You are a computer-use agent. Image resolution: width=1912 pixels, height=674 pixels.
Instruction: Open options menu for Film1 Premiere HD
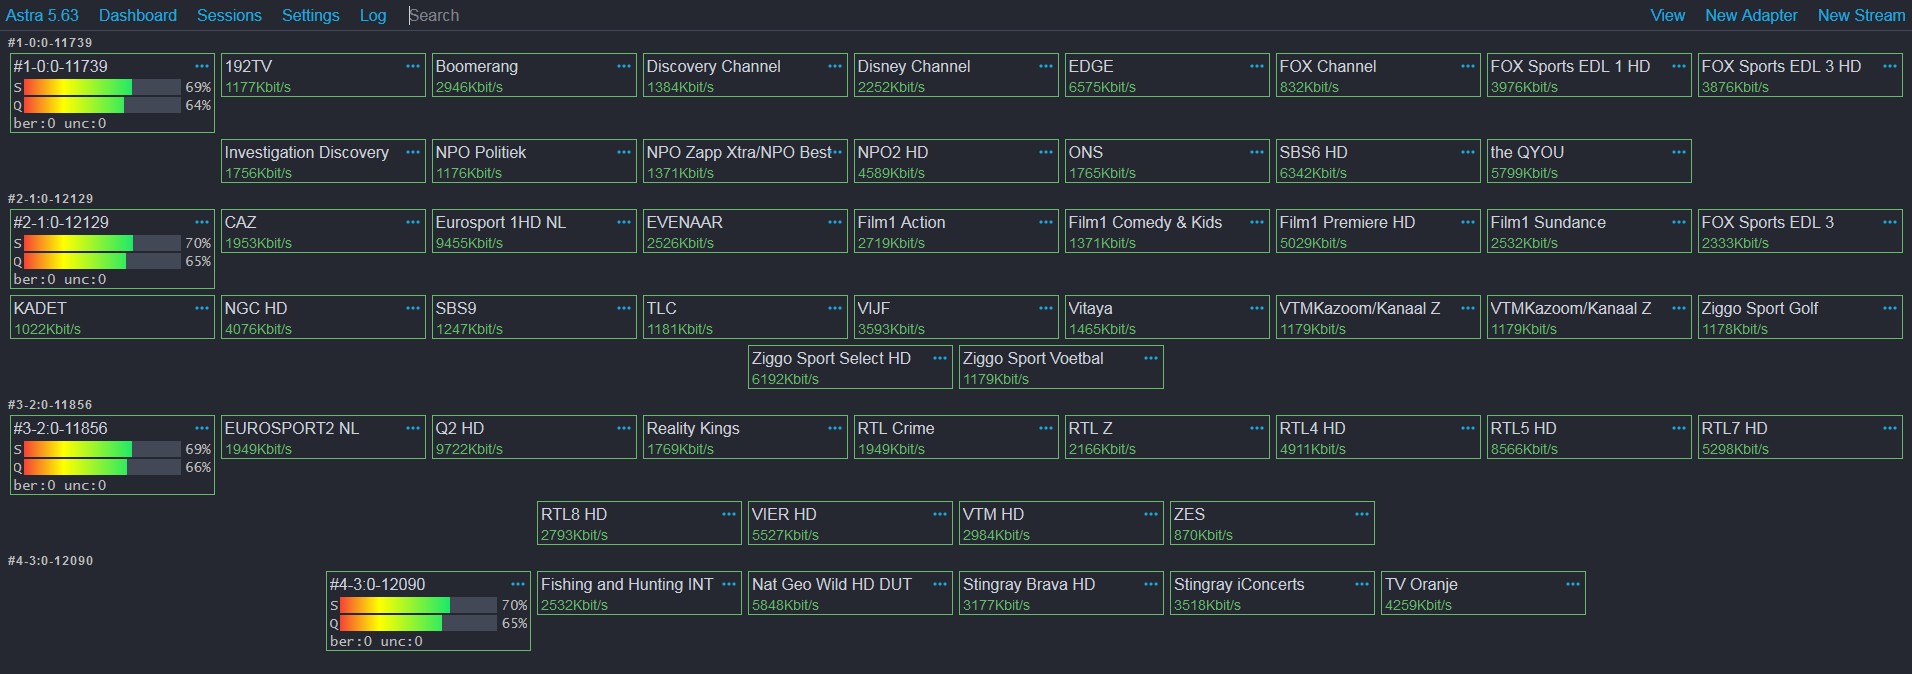(x=1468, y=222)
